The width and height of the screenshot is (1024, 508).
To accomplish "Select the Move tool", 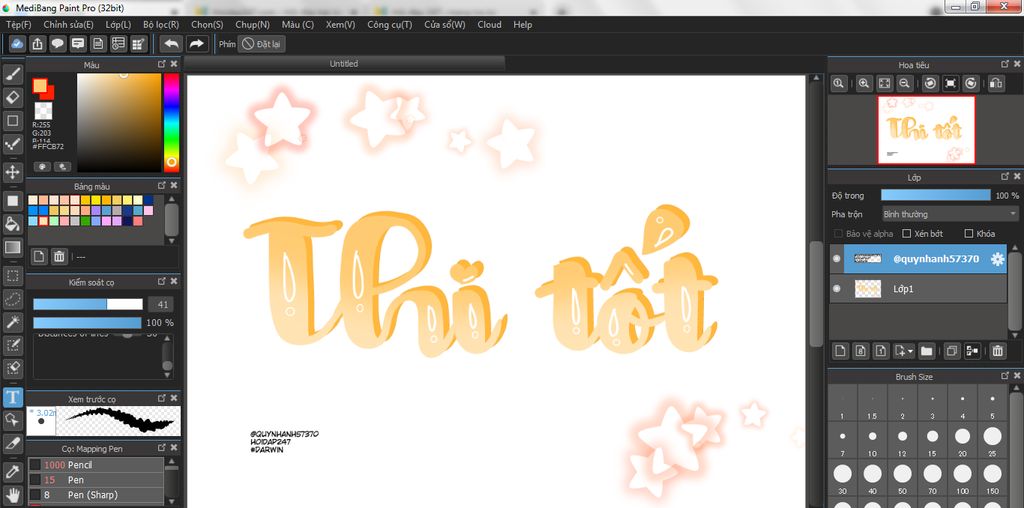I will point(12,172).
